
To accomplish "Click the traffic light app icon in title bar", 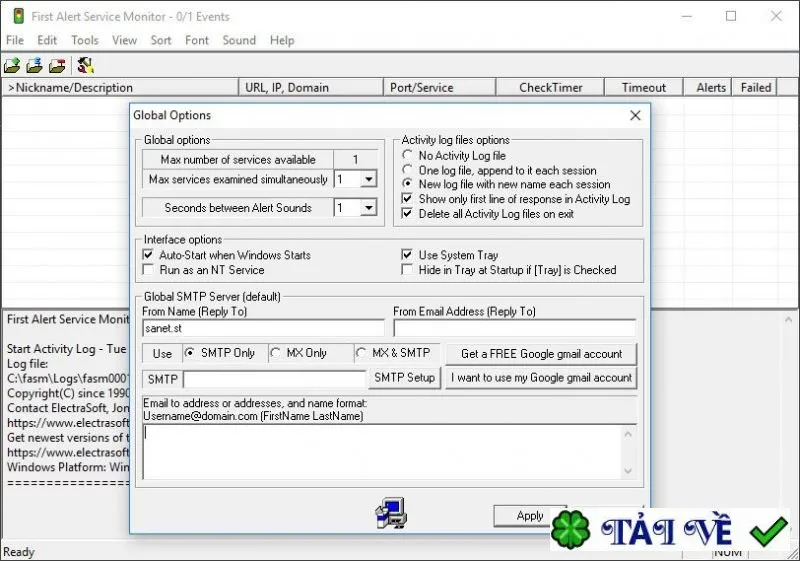I will pos(18,16).
